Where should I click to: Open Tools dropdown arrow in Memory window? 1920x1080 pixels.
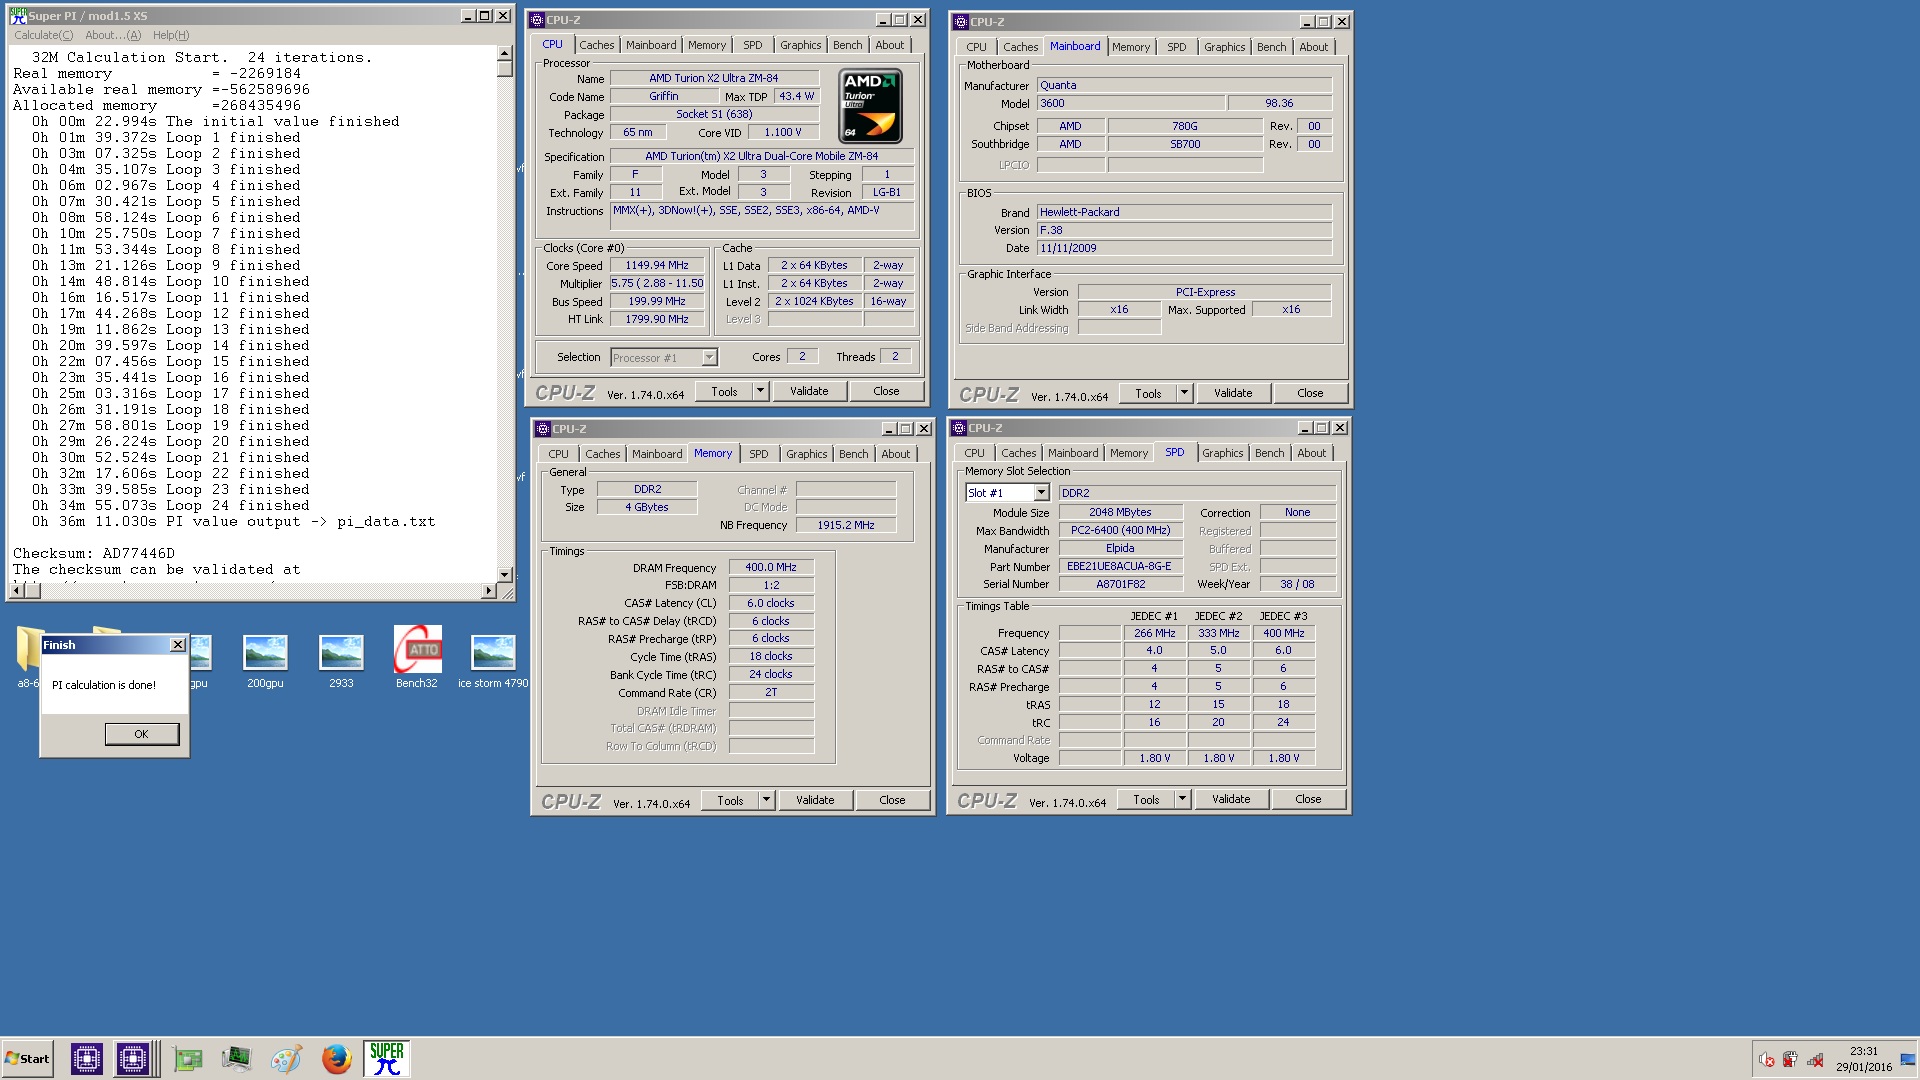pos(767,800)
